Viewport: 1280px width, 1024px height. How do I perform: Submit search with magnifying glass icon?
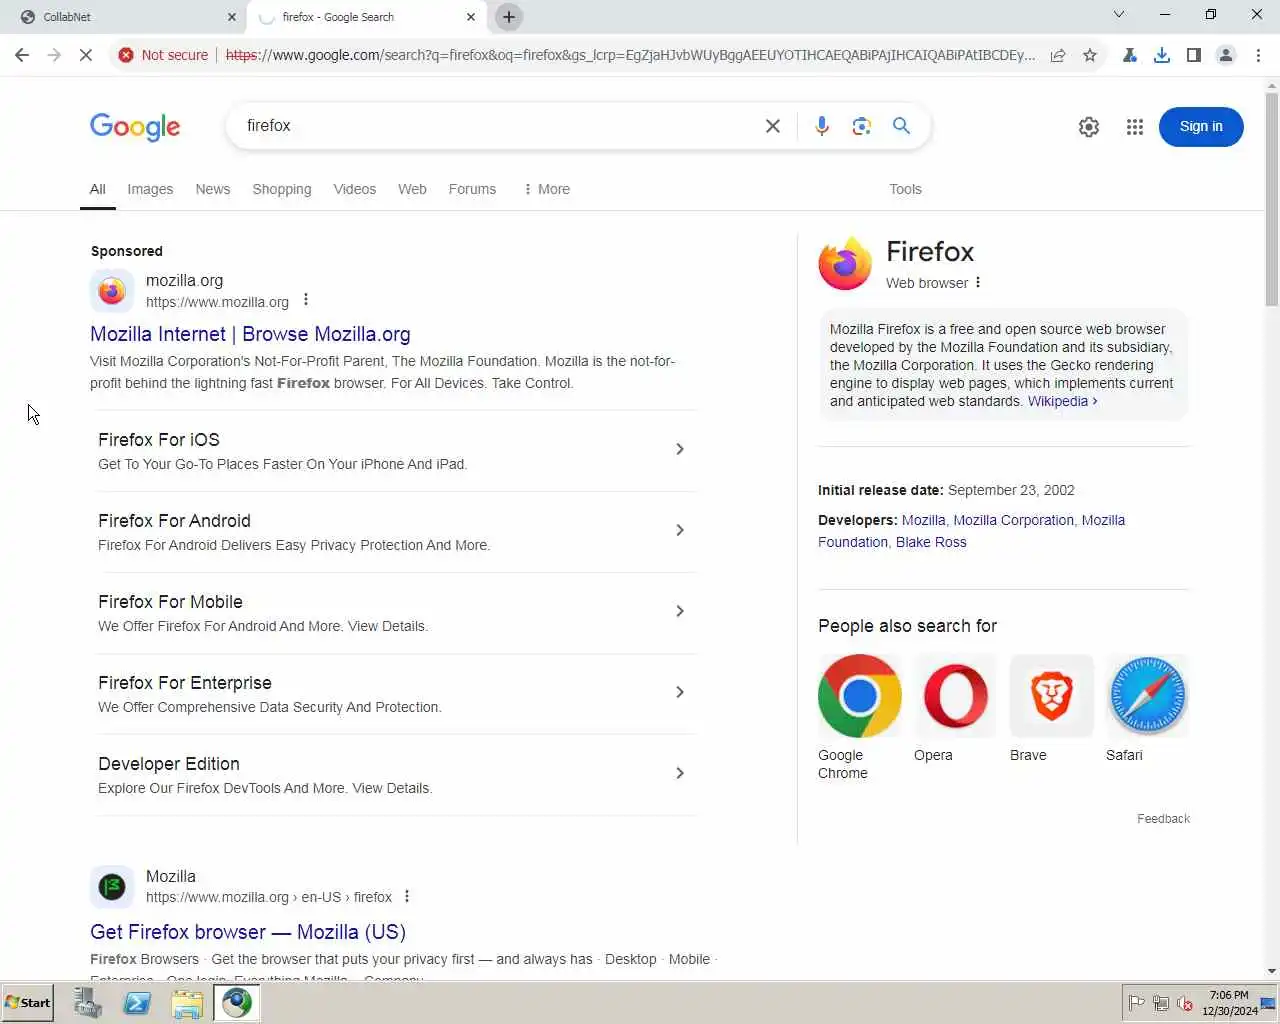point(902,126)
